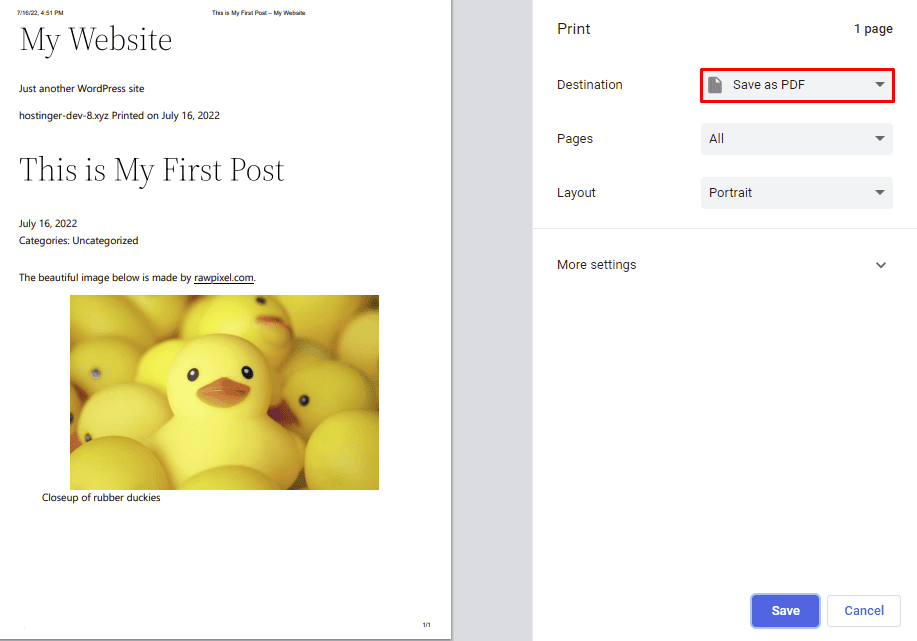Select the Print dialog title
This screenshot has width=917, height=641.
pyautogui.click(x=573, y=28)
